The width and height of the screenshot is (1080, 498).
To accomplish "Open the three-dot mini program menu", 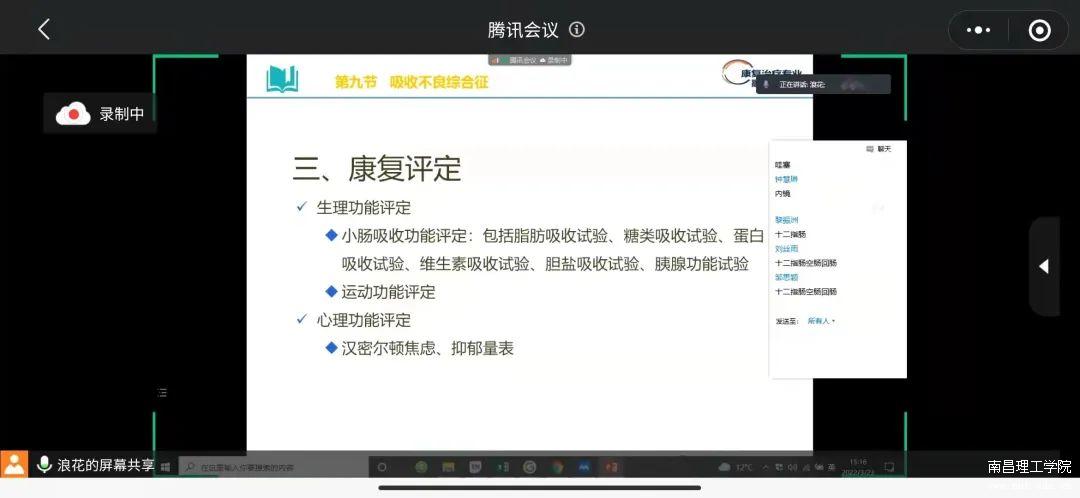I will [x=977, y=30].
